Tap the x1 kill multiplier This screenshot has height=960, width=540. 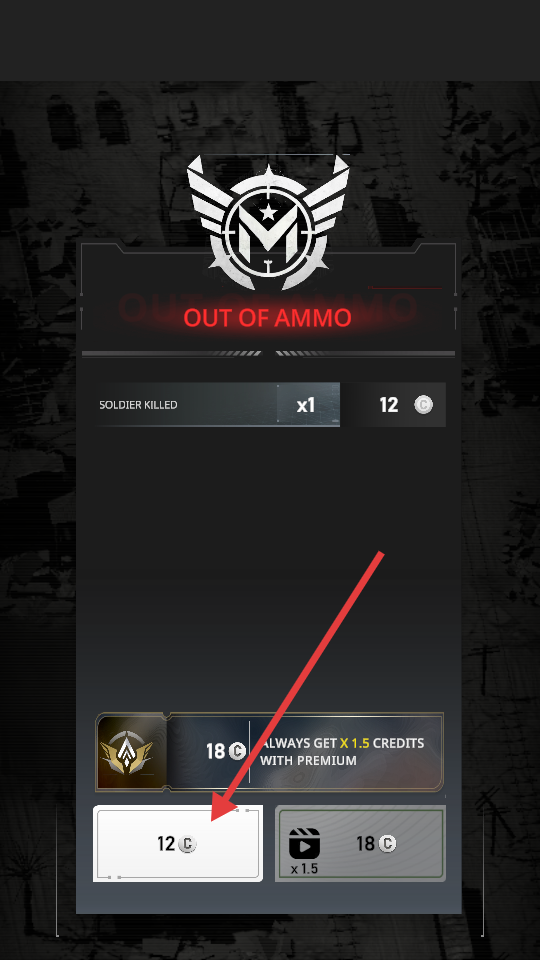pos(306,405)
